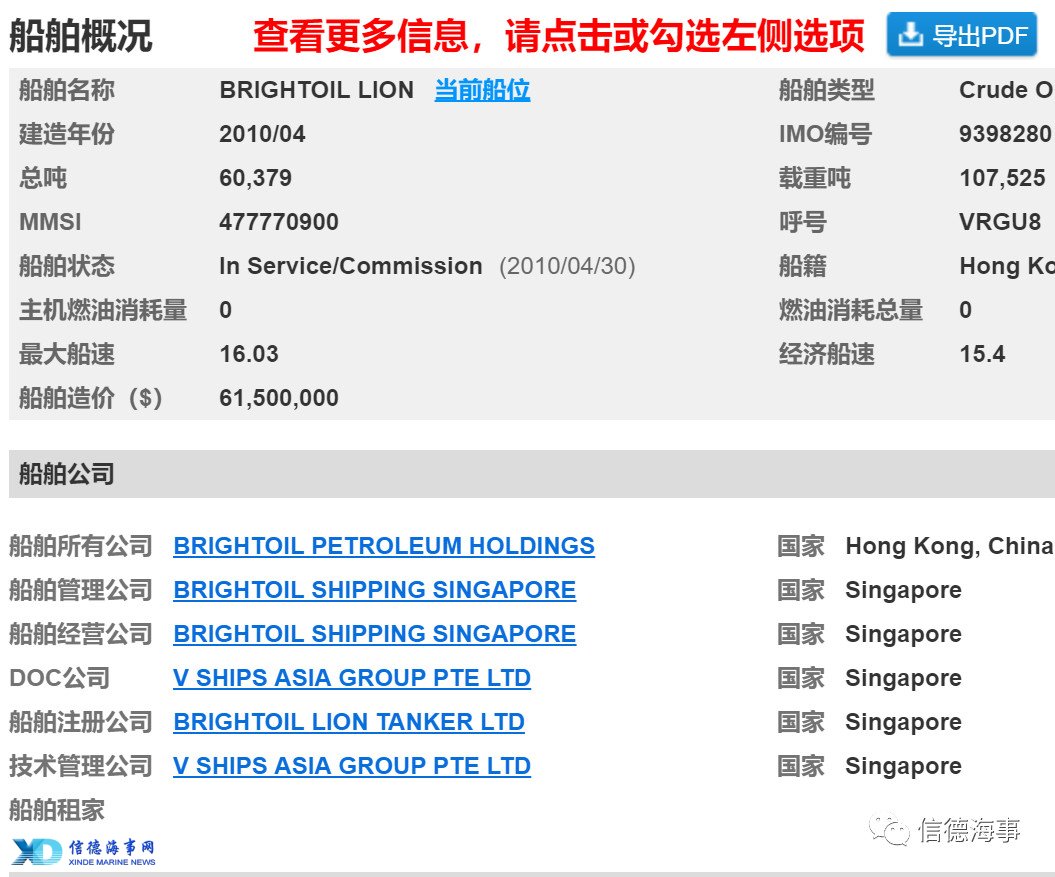Click the 燃油消耗总量 label
The height and width of the screenshot is (877, 1055).
point(850,310)
